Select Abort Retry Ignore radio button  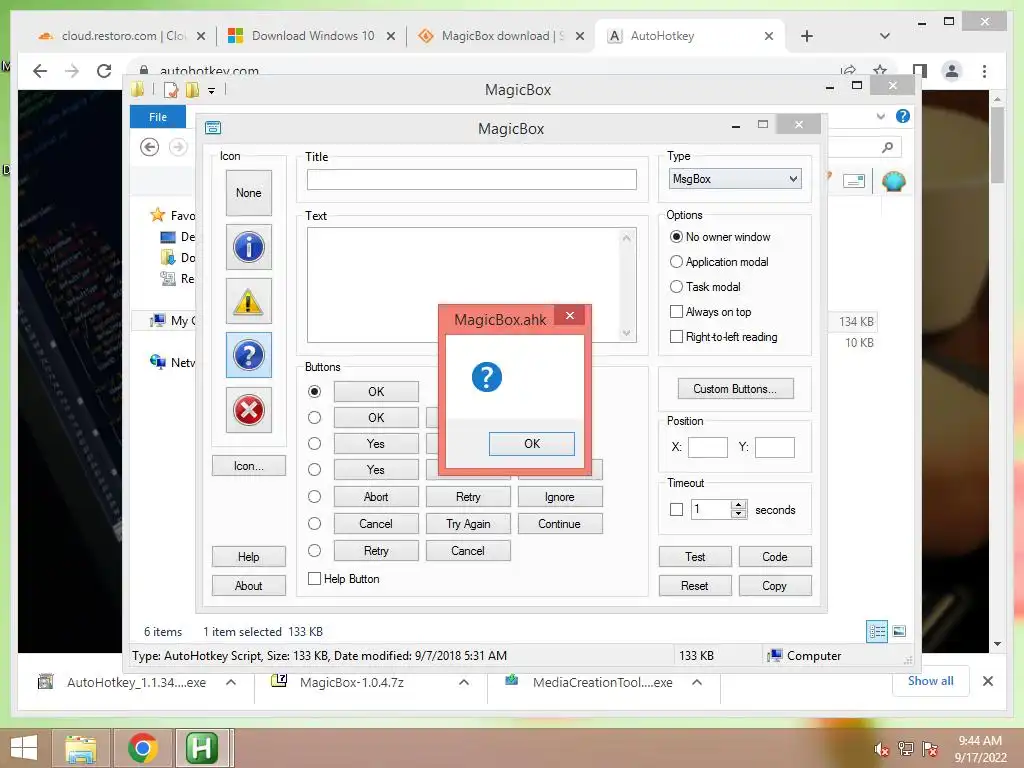click(314, 496)
